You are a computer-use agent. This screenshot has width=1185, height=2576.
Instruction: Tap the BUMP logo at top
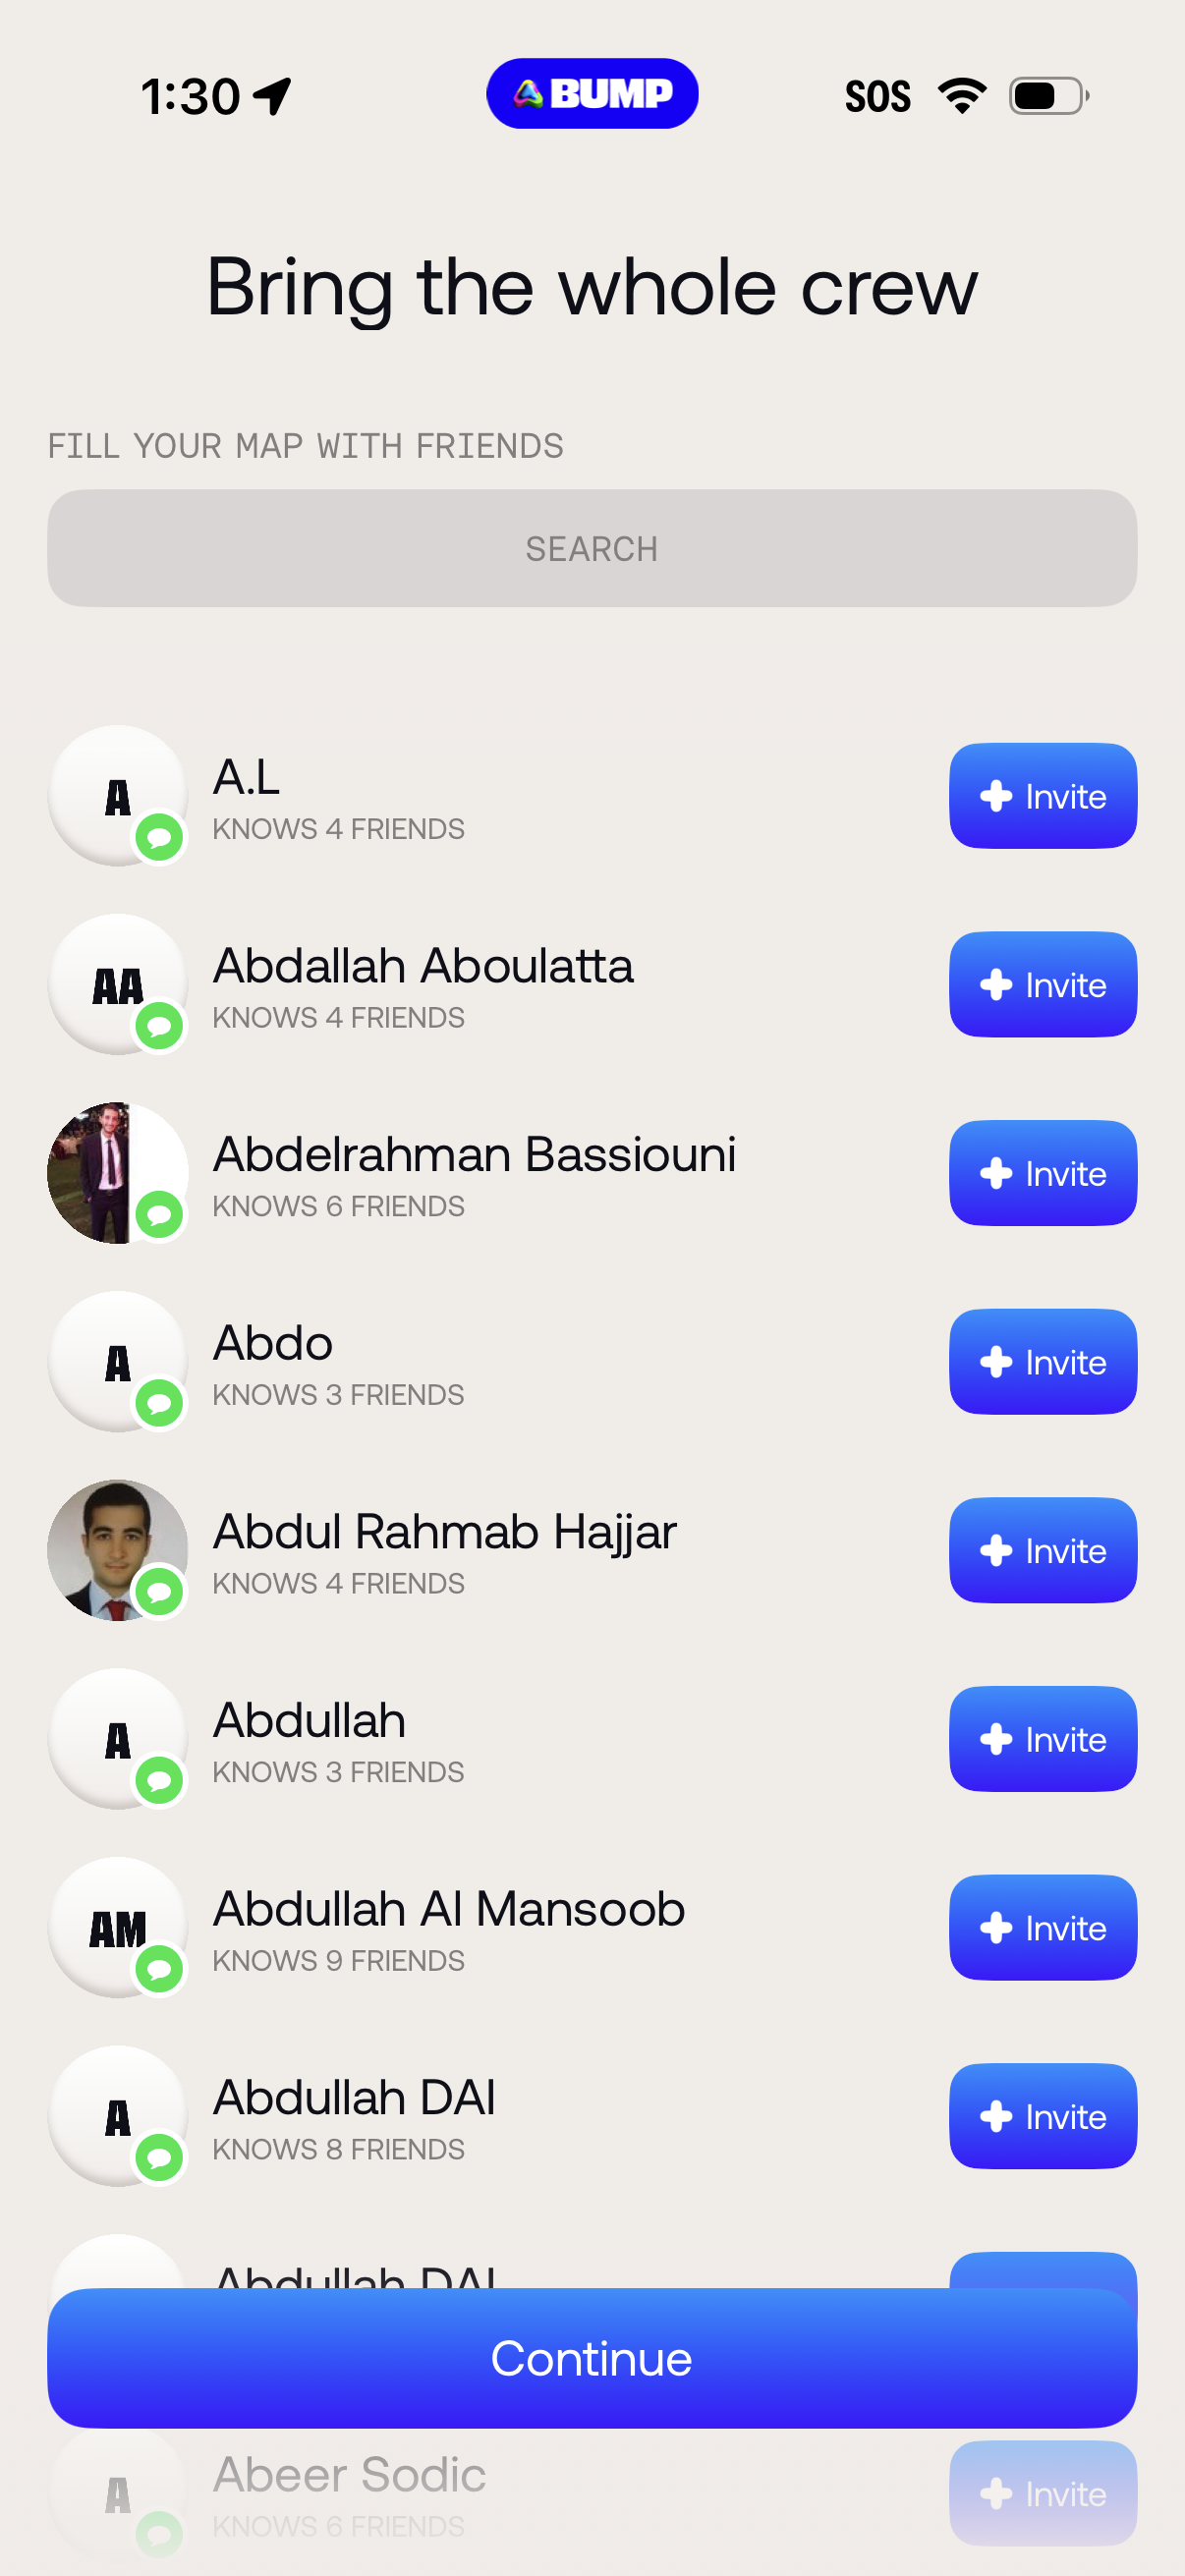pos(591,93)
